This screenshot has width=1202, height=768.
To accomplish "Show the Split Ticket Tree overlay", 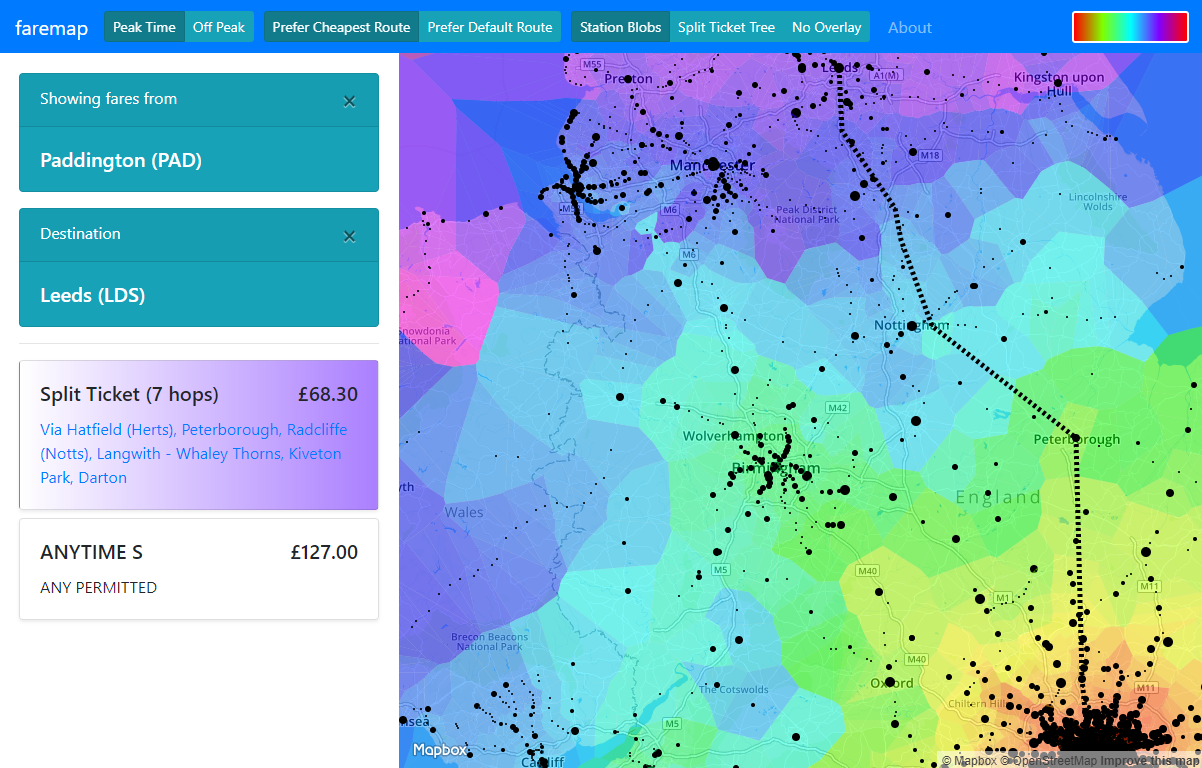I will (x=726, y=27).
